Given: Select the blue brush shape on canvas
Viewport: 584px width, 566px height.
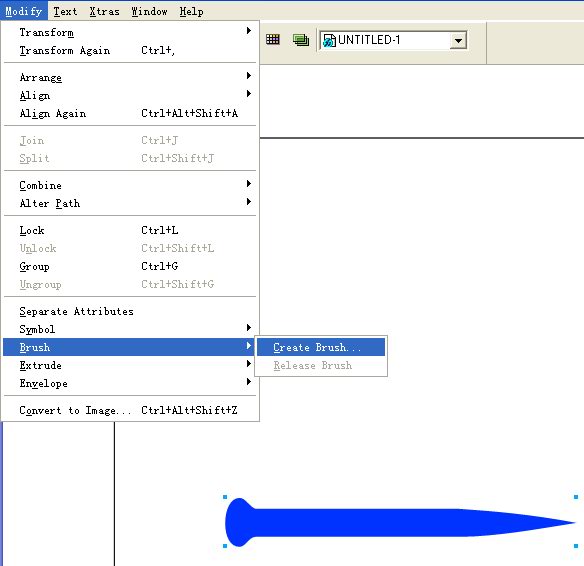Looking at the screenshot, I should 399,522.
